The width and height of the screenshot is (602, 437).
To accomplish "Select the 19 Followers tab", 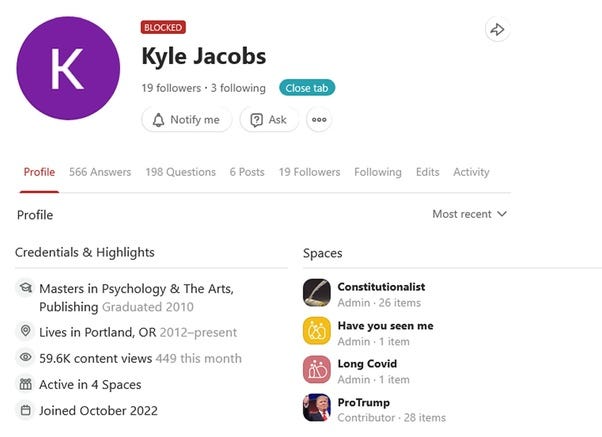I will 309,172.
